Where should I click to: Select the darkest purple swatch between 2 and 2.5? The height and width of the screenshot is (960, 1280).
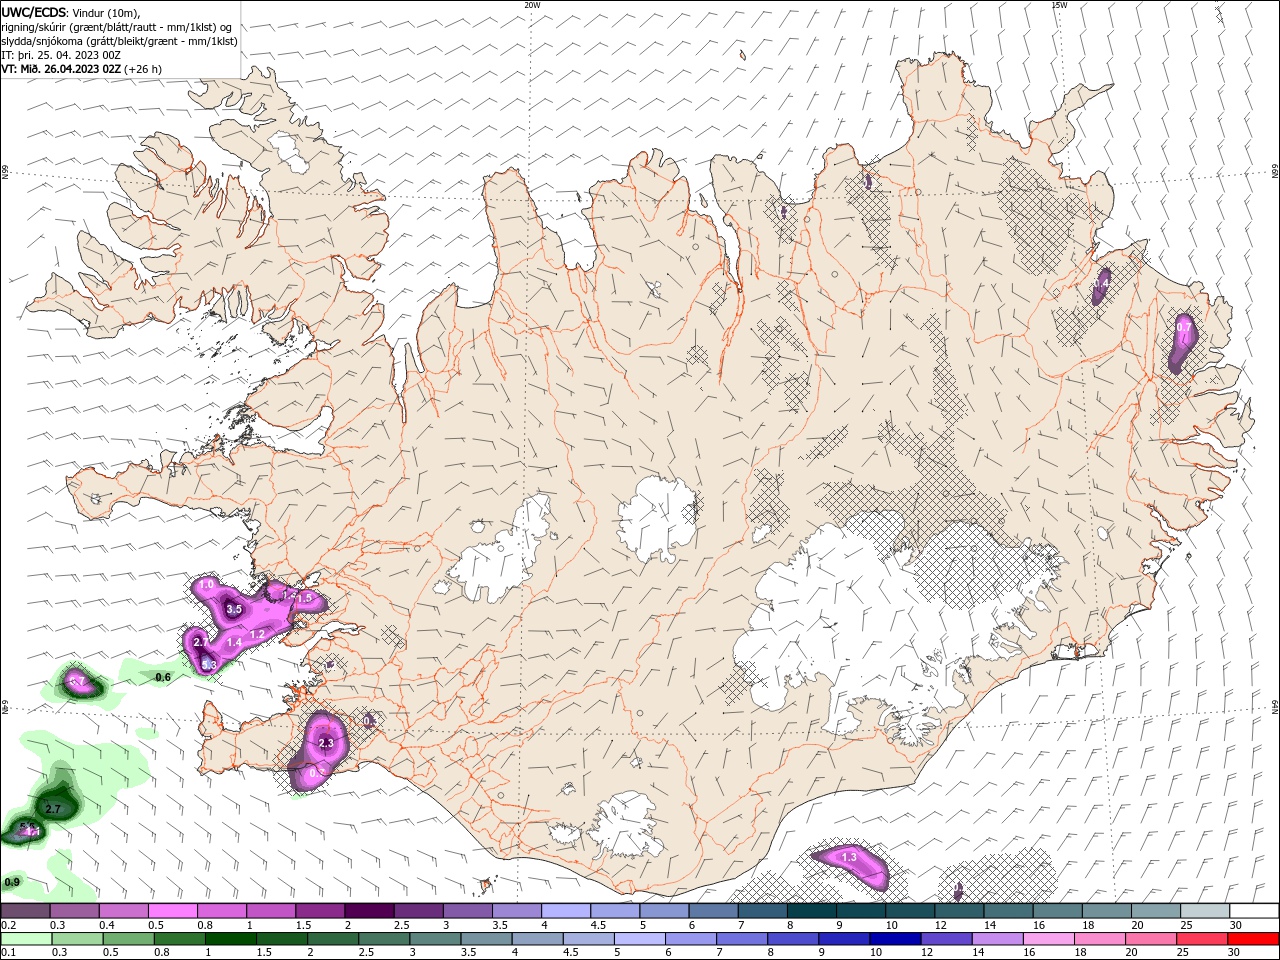(369, 911)
